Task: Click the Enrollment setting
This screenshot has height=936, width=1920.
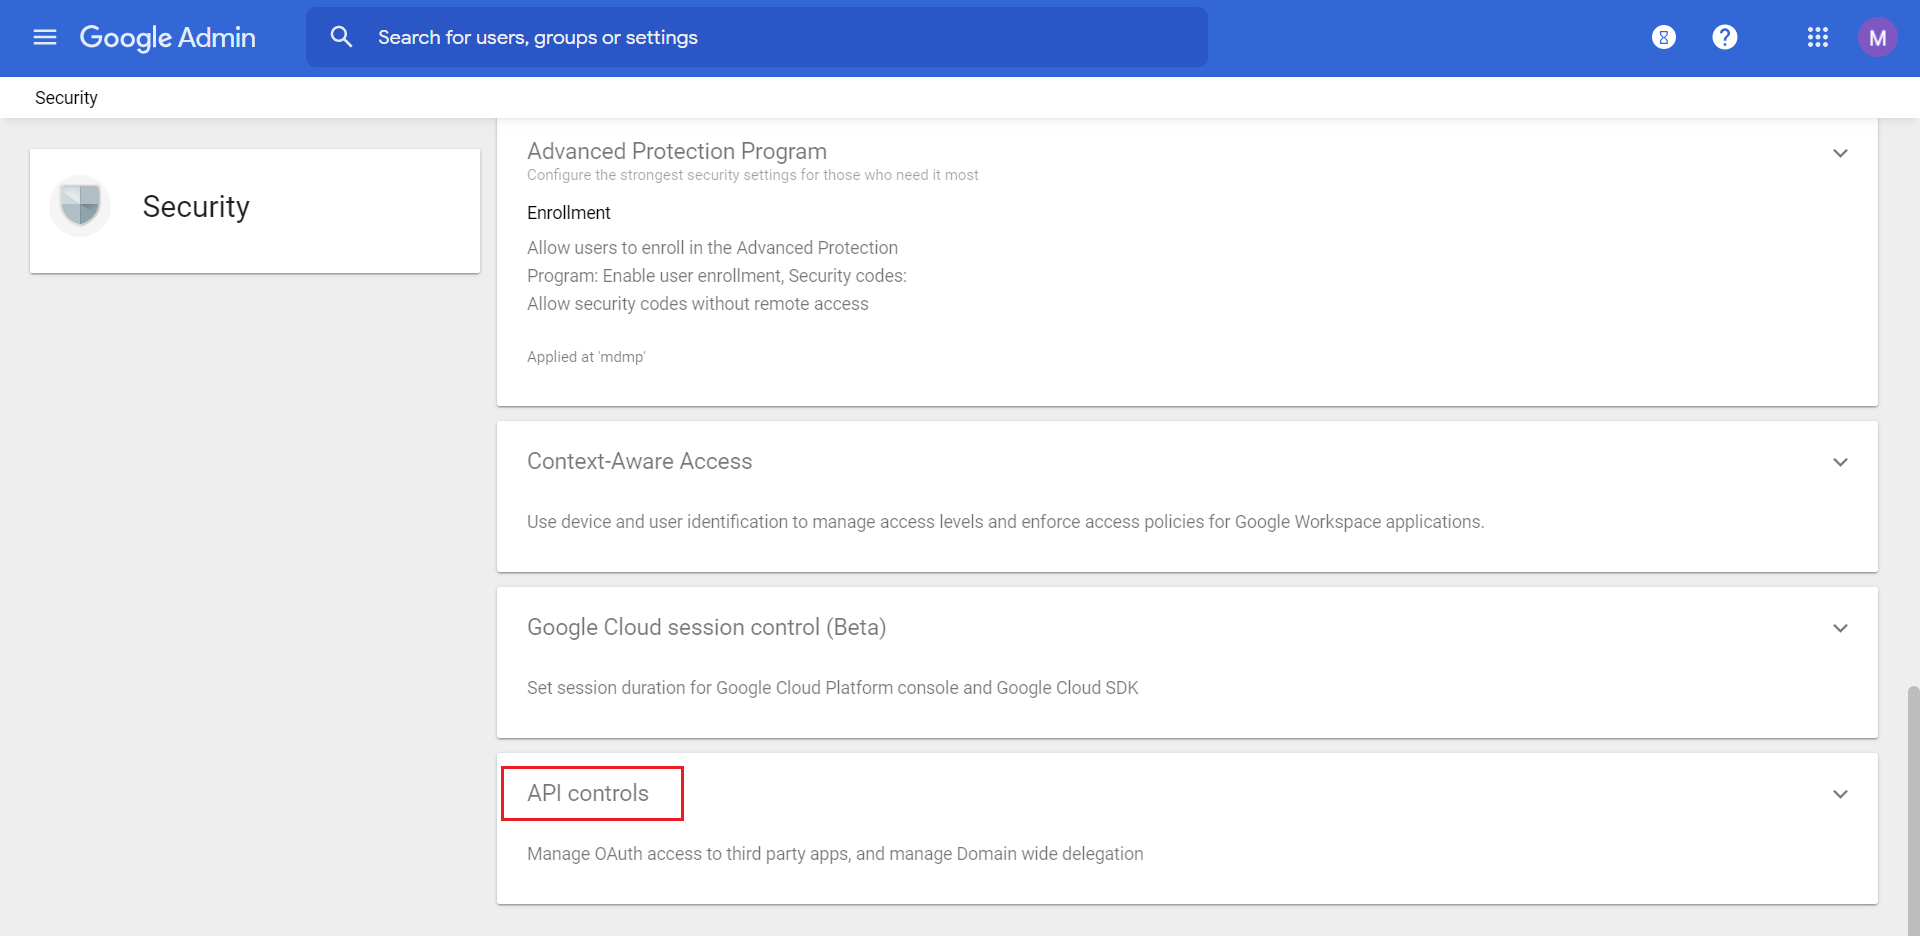Action: [x=568, y=213]
